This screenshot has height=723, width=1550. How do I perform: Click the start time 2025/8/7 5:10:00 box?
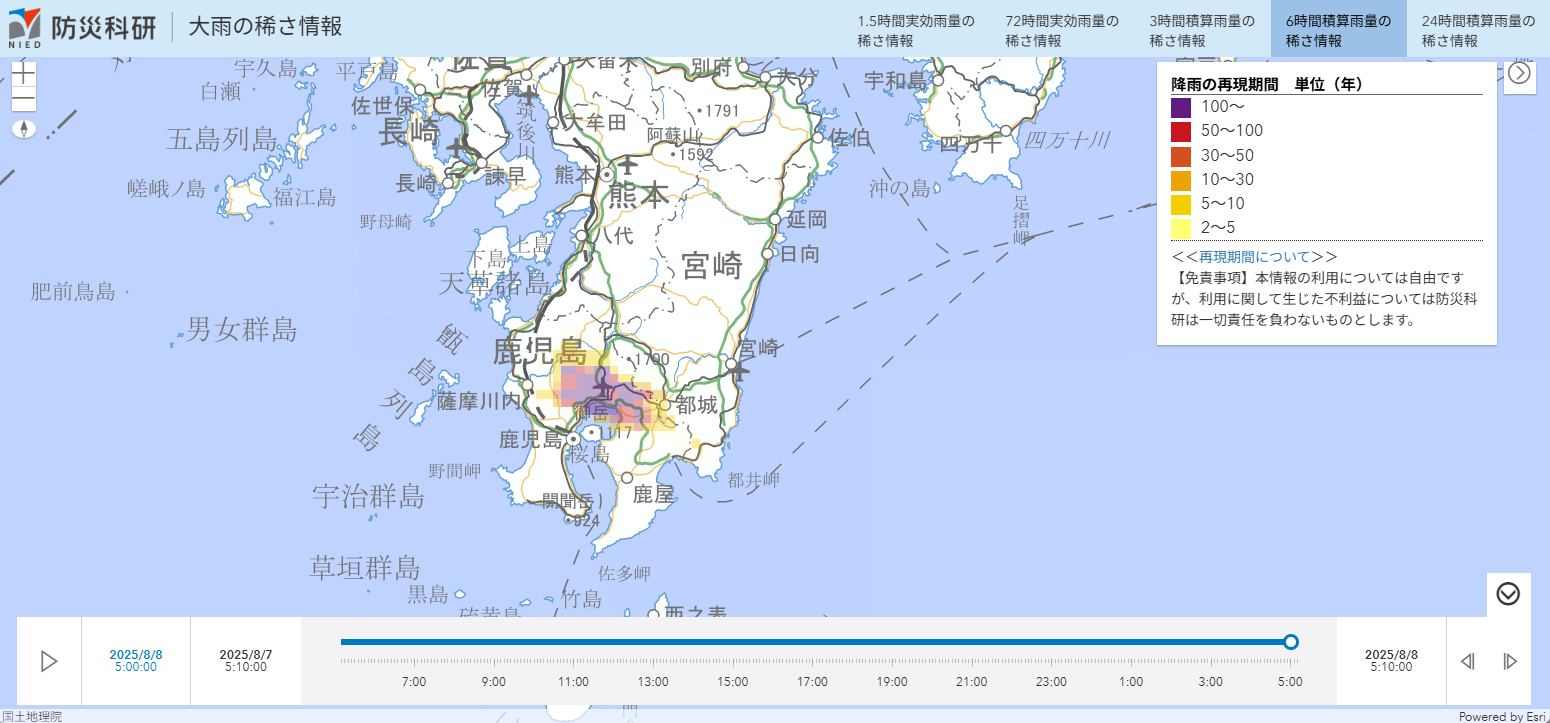coord(245,660)
